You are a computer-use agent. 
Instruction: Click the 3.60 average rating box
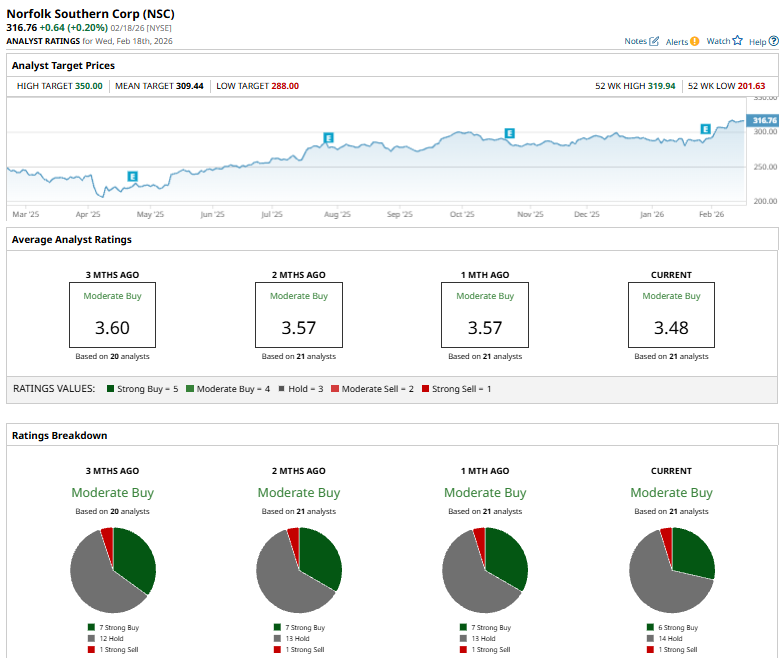tap(112, 315)
